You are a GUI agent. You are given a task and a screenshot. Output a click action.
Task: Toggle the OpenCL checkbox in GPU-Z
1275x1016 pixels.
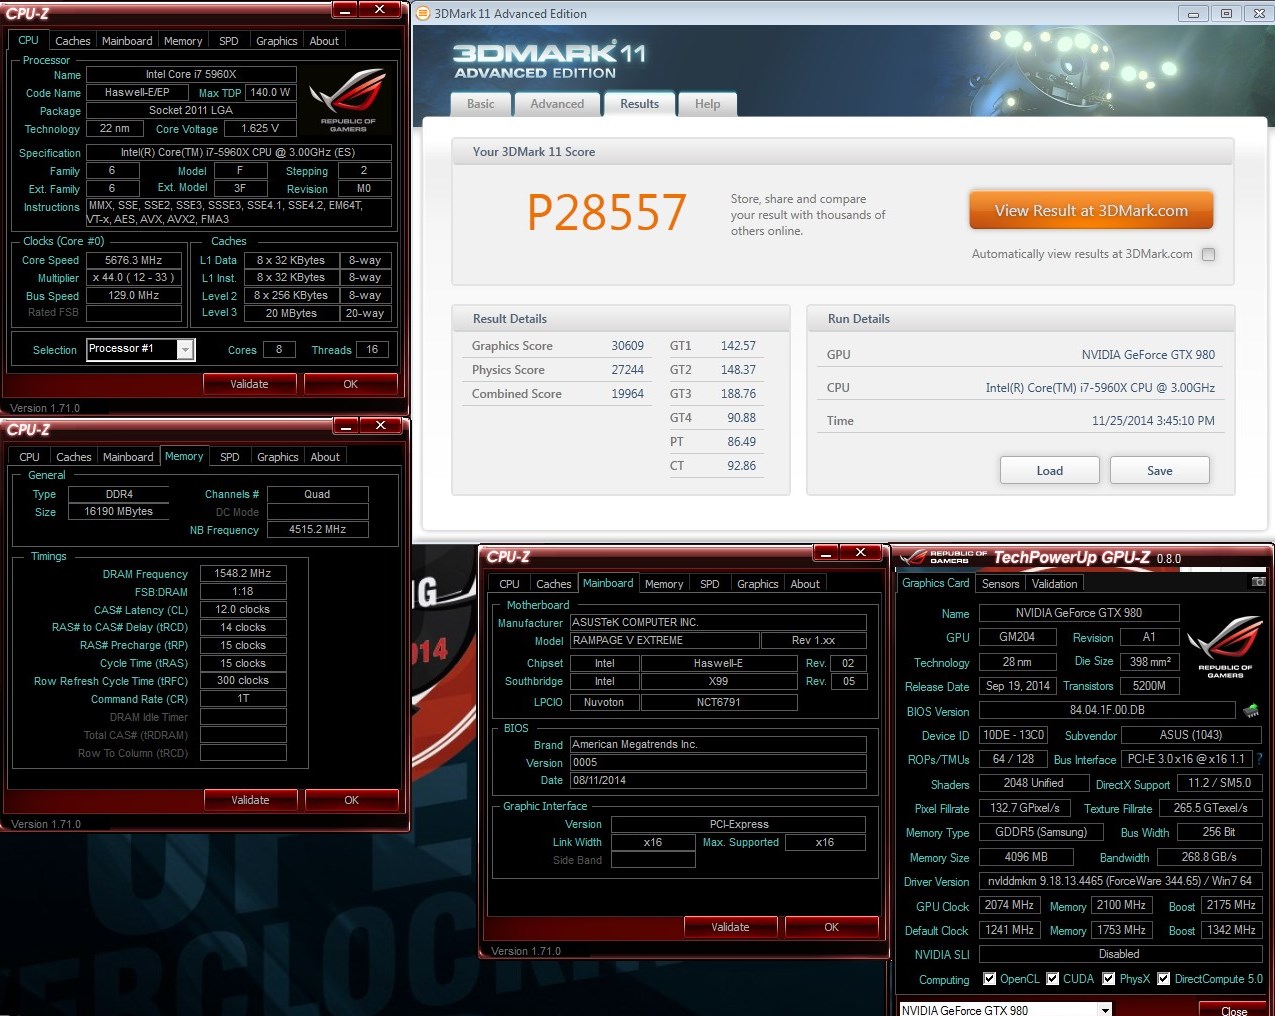coord(989,979)
